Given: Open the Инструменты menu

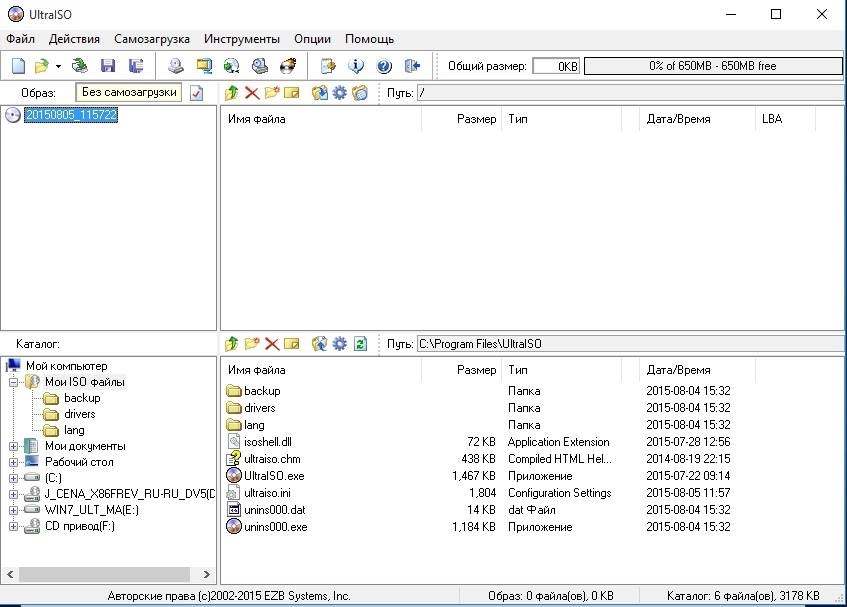Looking at the screenshot, I should 241,39.
